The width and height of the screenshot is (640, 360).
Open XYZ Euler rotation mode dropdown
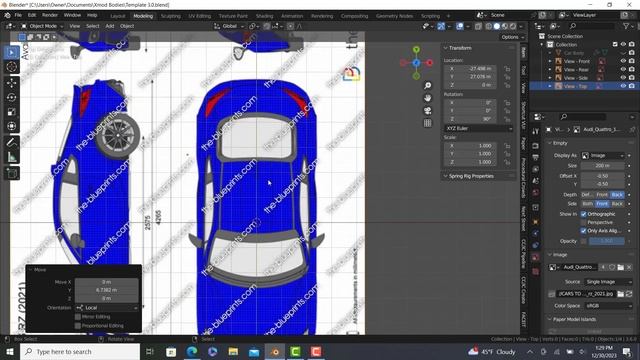pos(478,128)
